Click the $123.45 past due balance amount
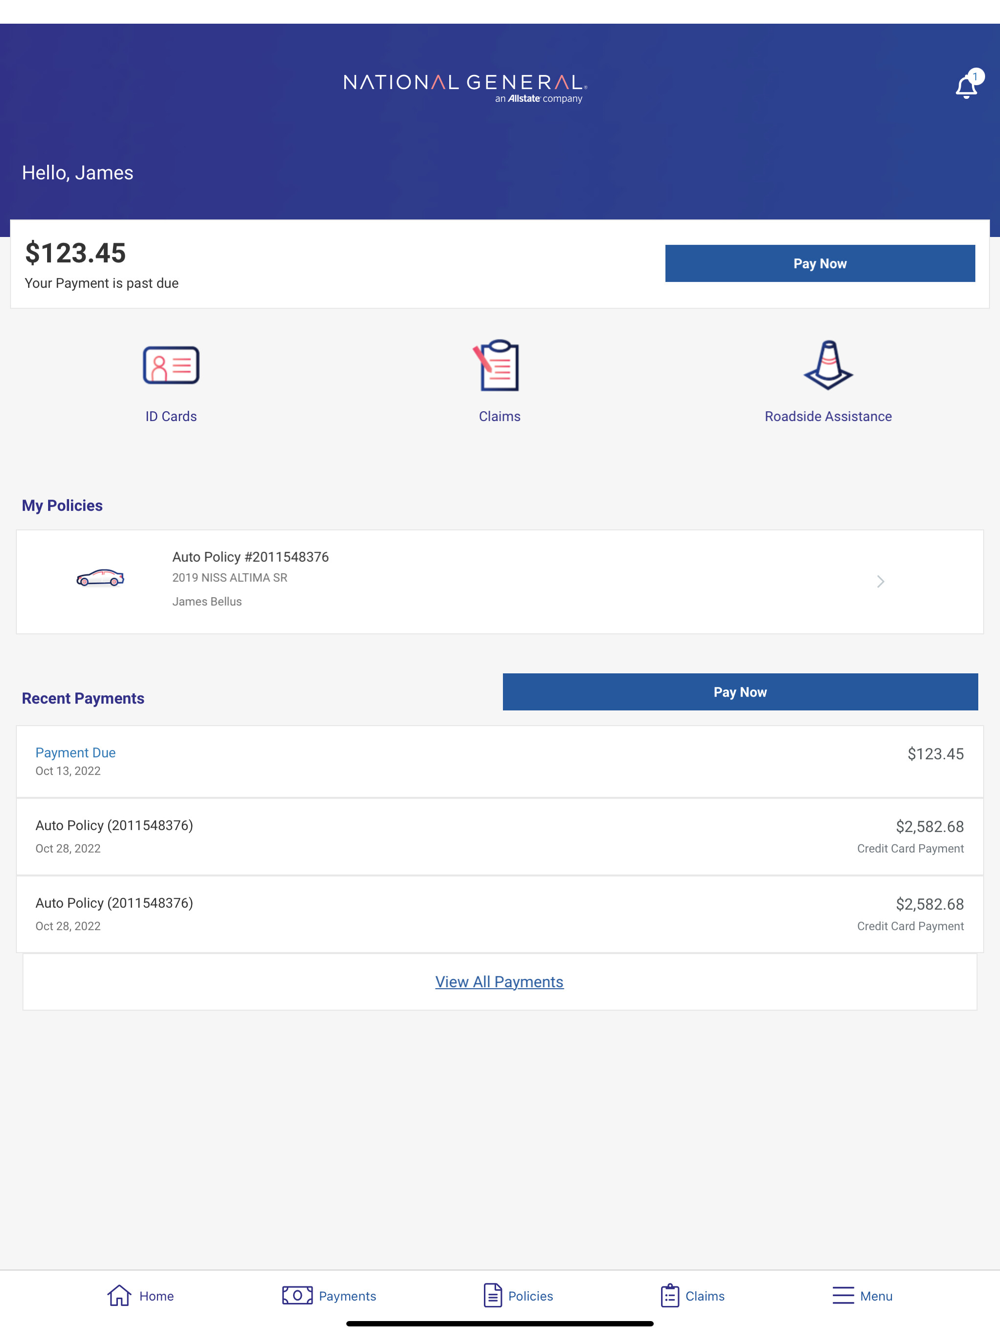 pyautogui.click(x=75, y=253)
